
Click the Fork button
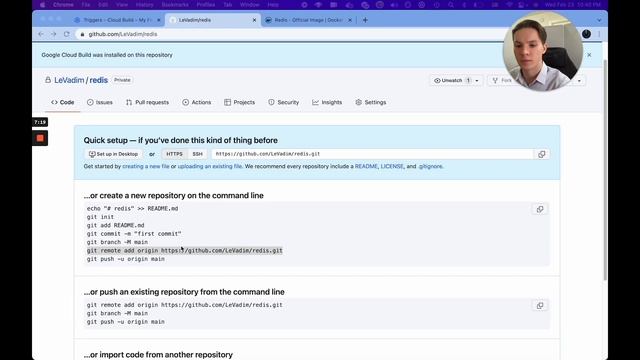click(x=502, y=80)
